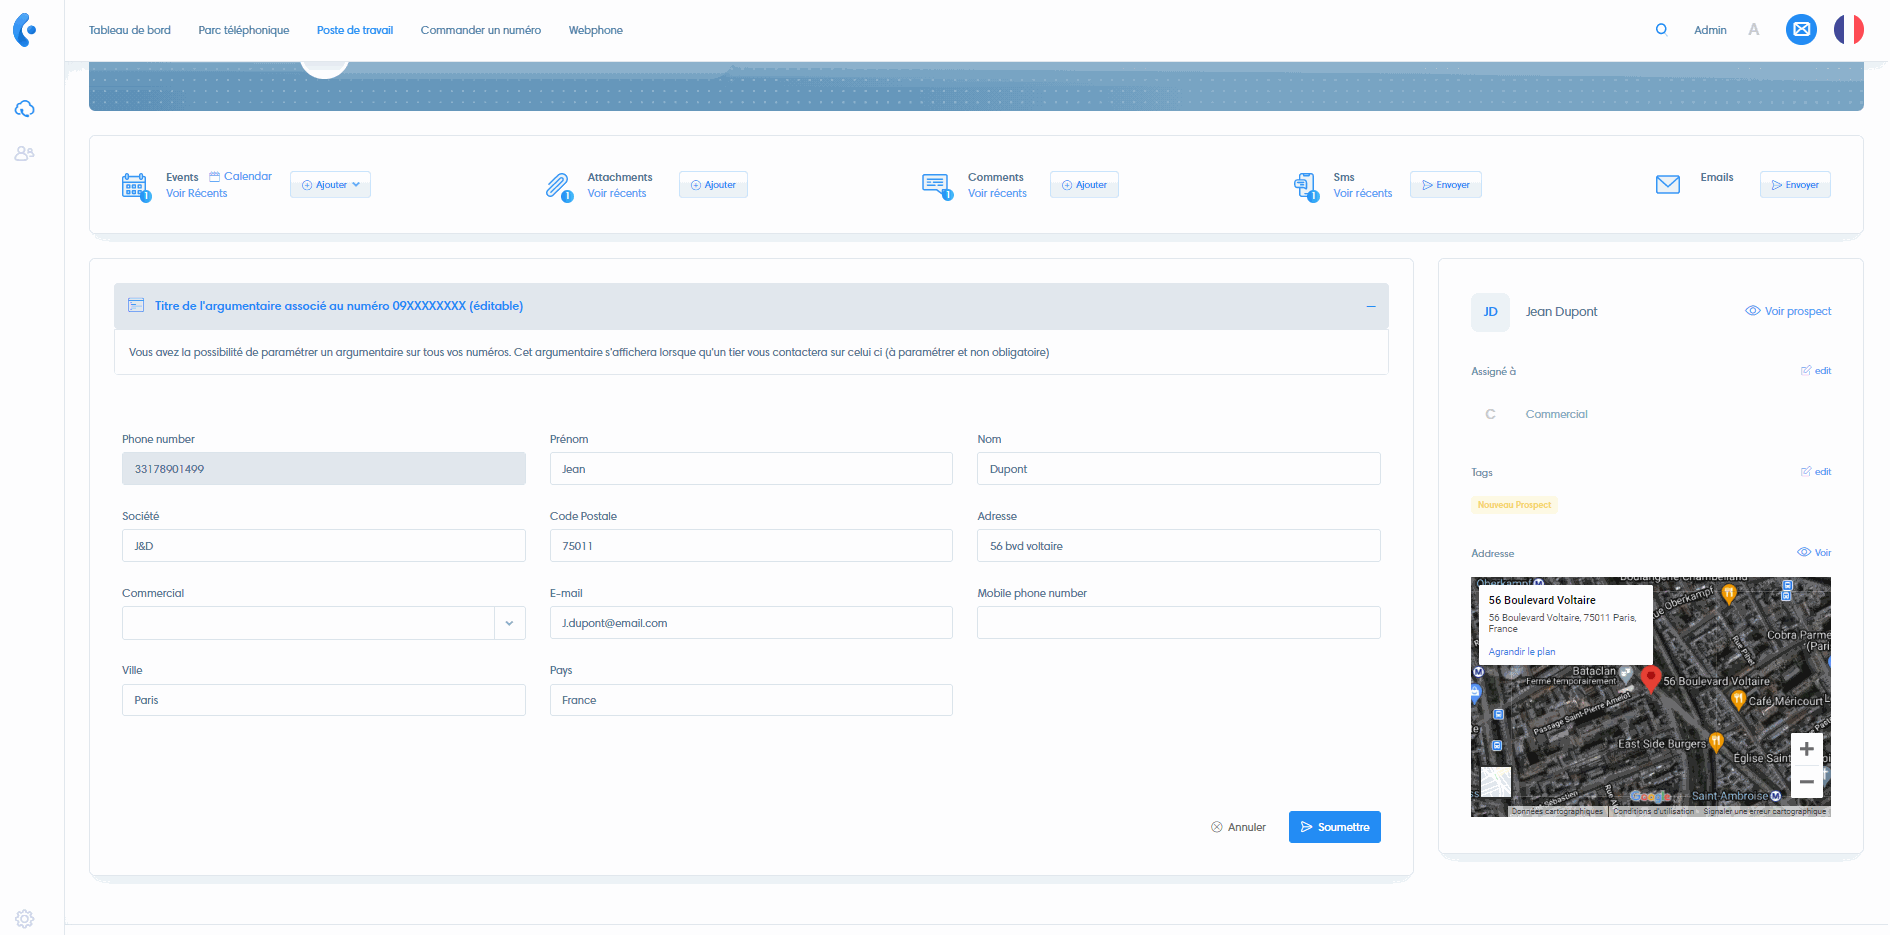Click Annuler to cancel form

pos(1238,827)
